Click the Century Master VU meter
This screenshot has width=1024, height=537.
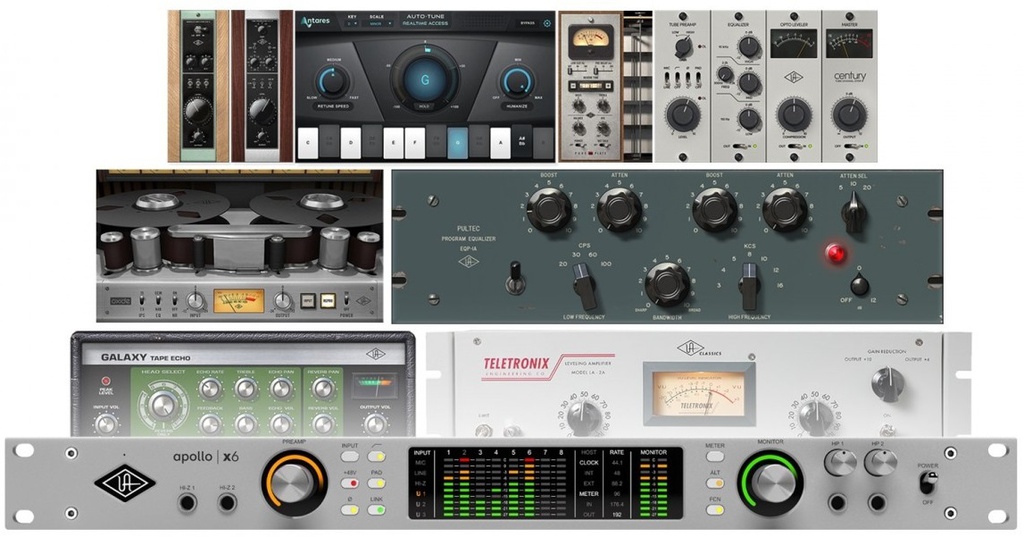tap(849, 44)
